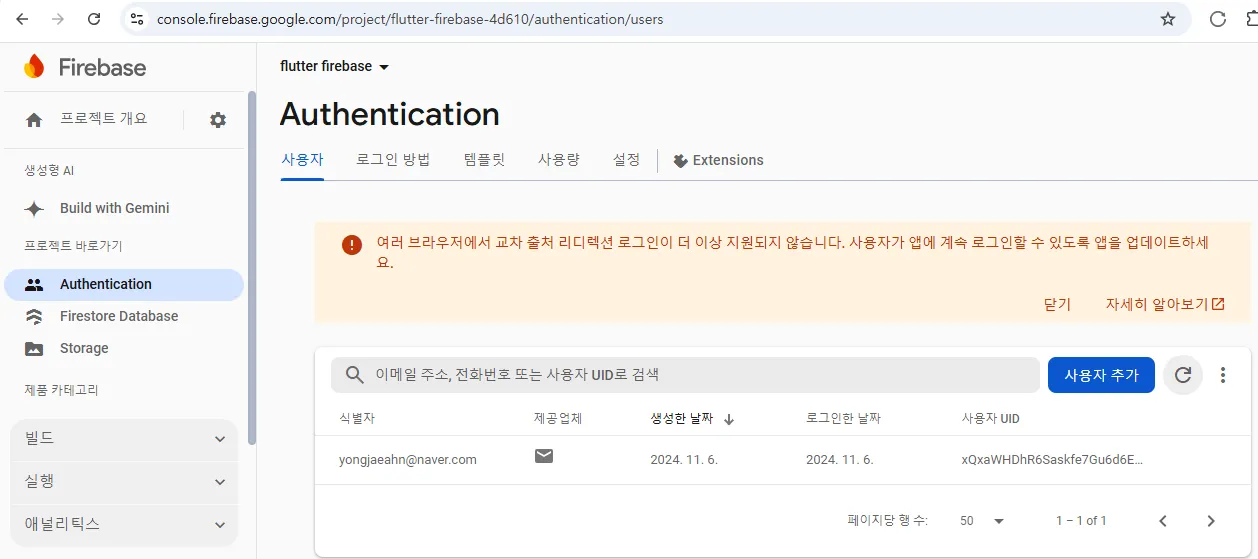Open 프로젝트 개요 in sidebar
Viewport: 1258px width, 559px height.
click(x=103, y=119)
